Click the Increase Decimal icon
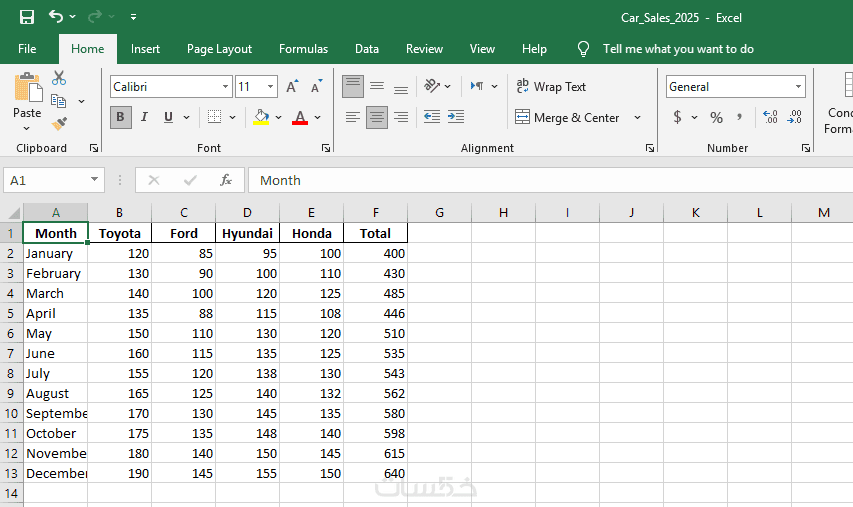The width and height of the screenshot is (853, 507). pos(770,117)
